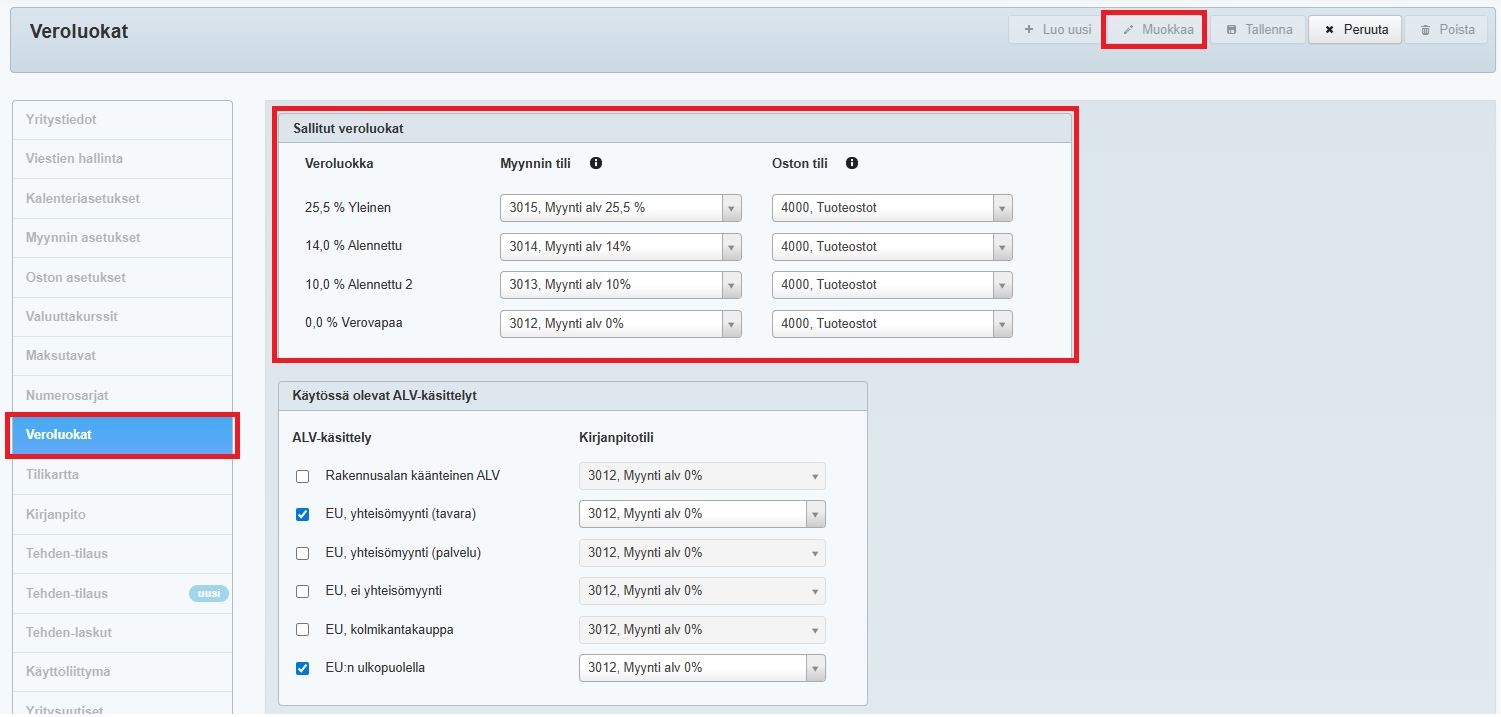Viewport: 1501px width, 717px height.
Task: Enable Rakennusalan käänteinen ALV checkbox
Action: (303, 476)
